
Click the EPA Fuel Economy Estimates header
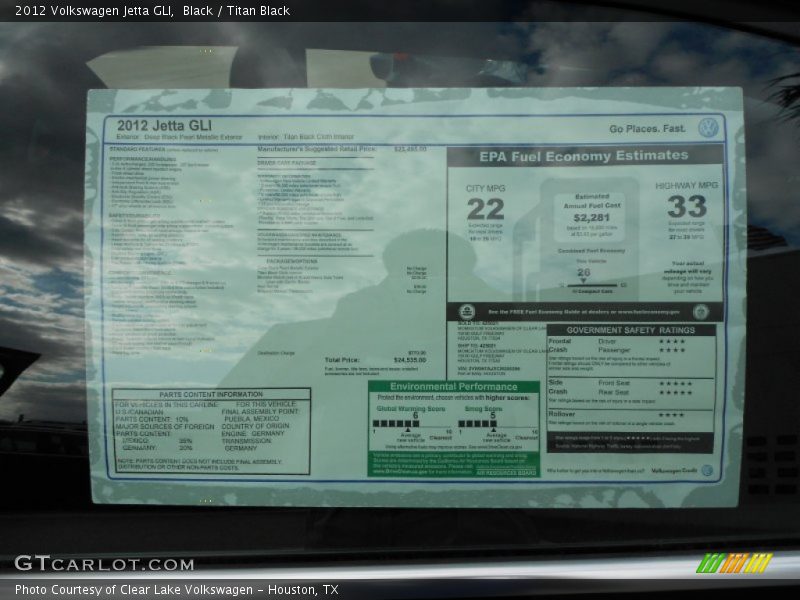tap(584, 156)
